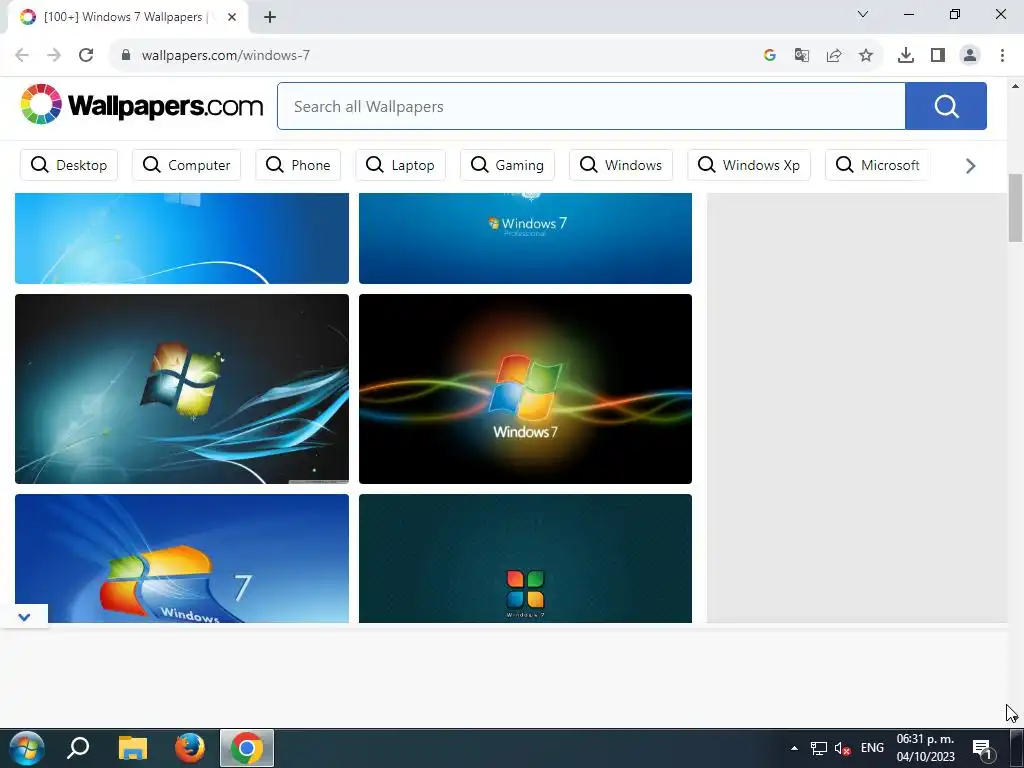Focus the Search all Wallpapers field

point(591,106)
